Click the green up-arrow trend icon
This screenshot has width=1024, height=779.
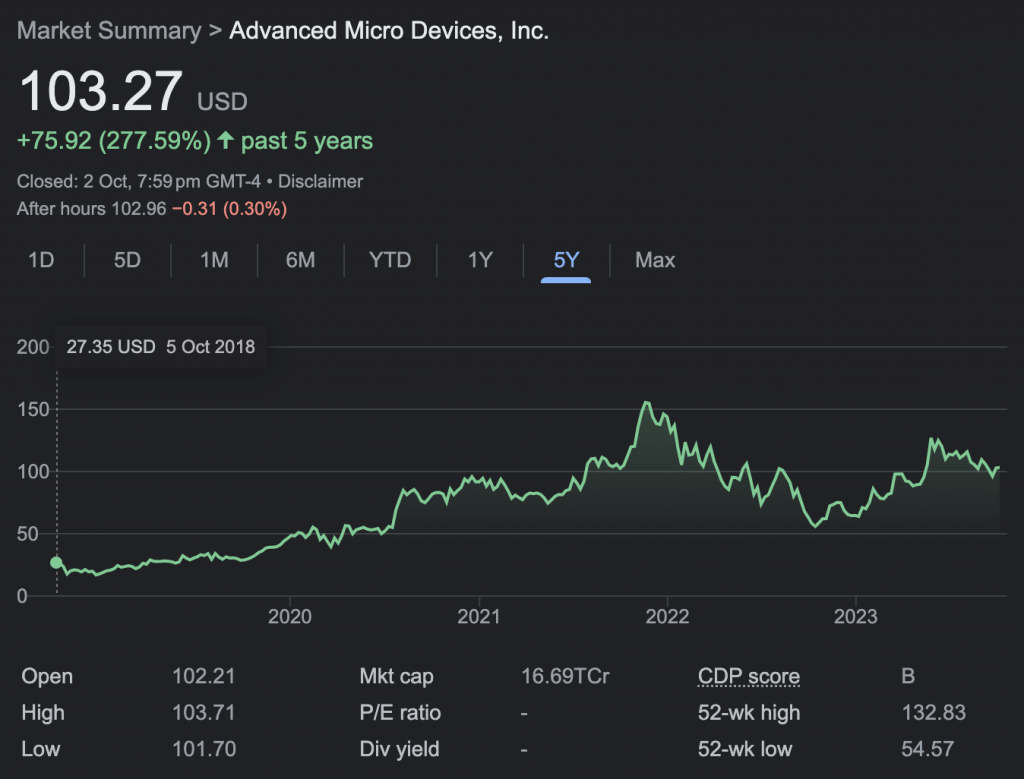point(225,141)
